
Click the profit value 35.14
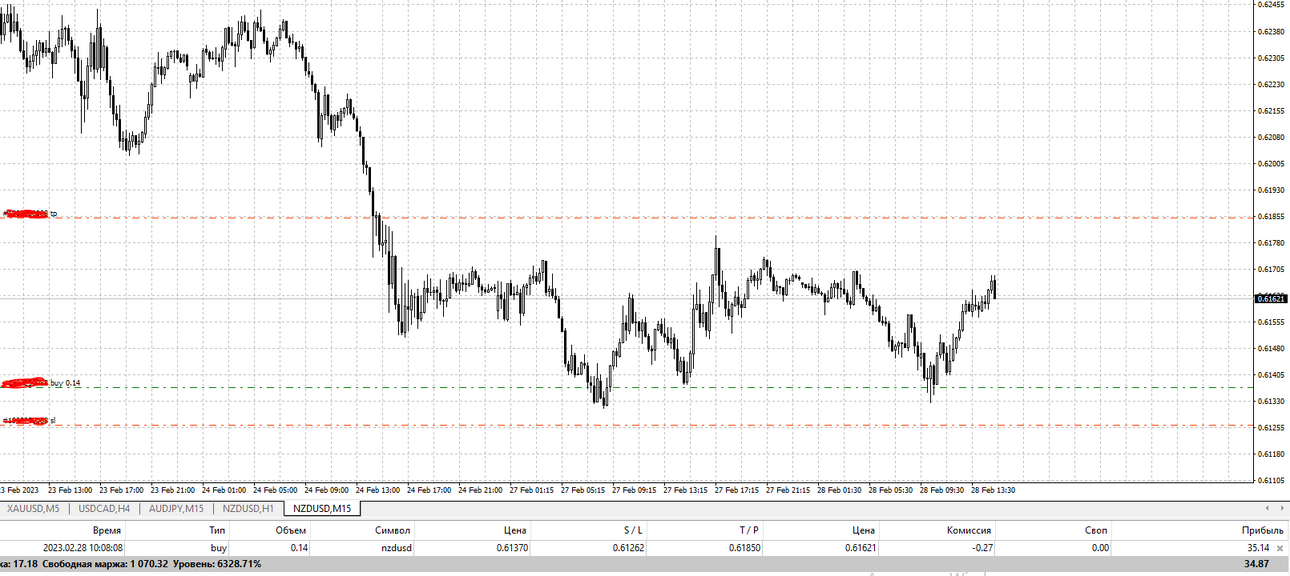(x=1258, y=548)
